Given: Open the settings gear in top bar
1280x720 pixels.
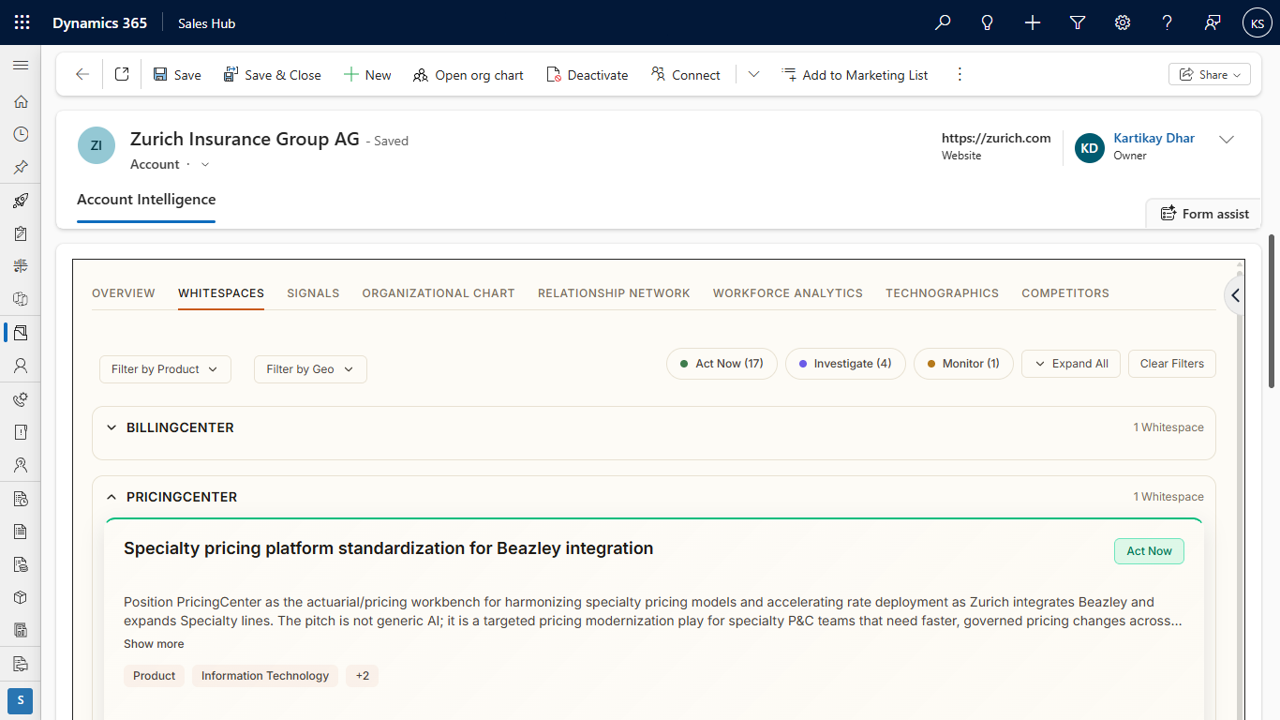Looking at the screenshot, I should pos(1122,22).
